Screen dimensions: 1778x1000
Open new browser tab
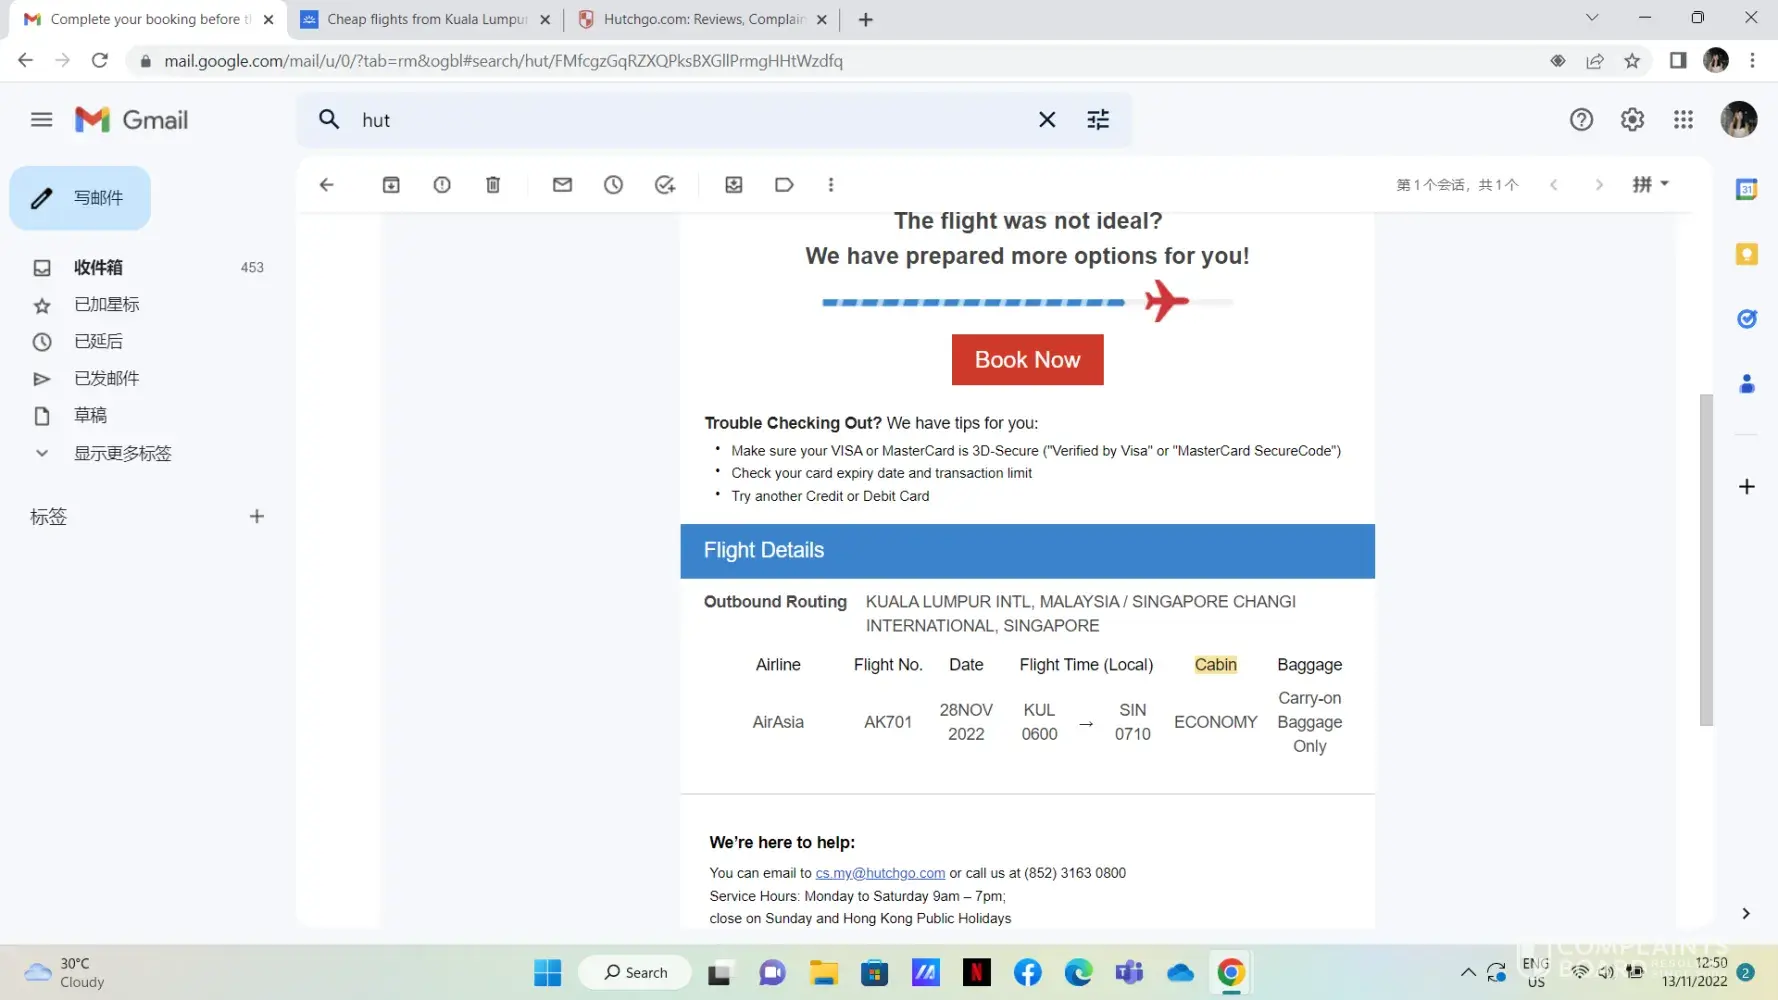pos(866,19)
